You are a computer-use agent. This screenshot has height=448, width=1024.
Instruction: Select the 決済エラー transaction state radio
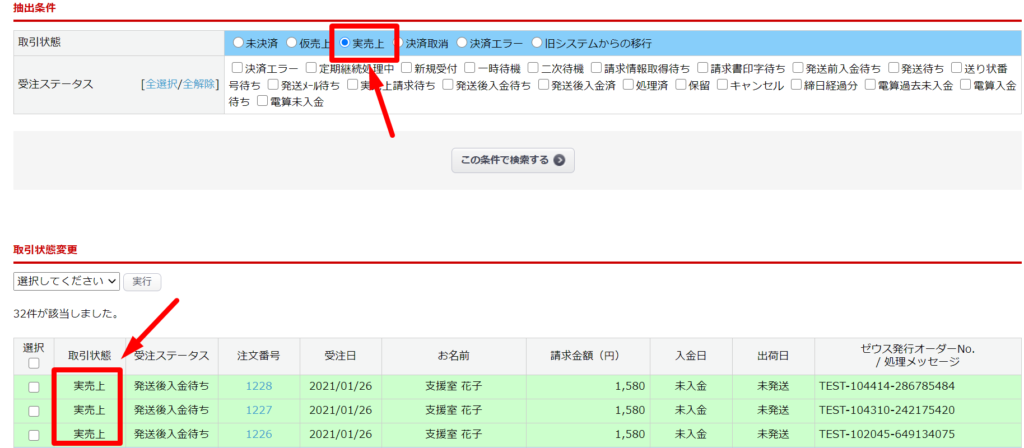point(463,43)
